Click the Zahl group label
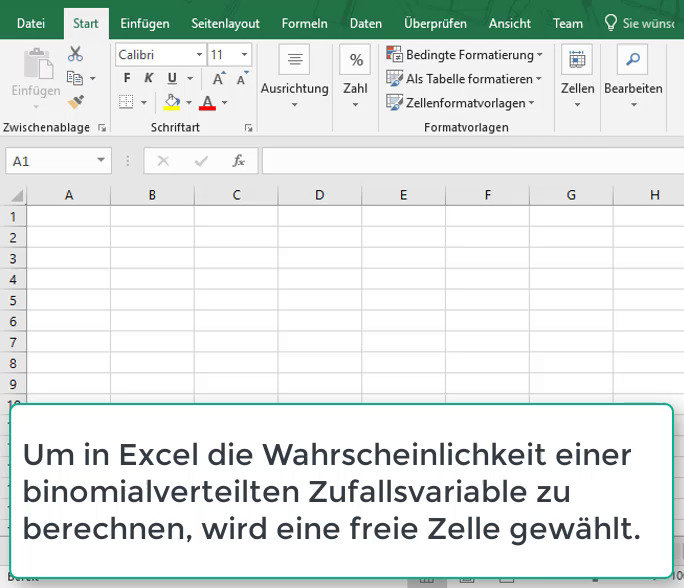 click(355, 89)
